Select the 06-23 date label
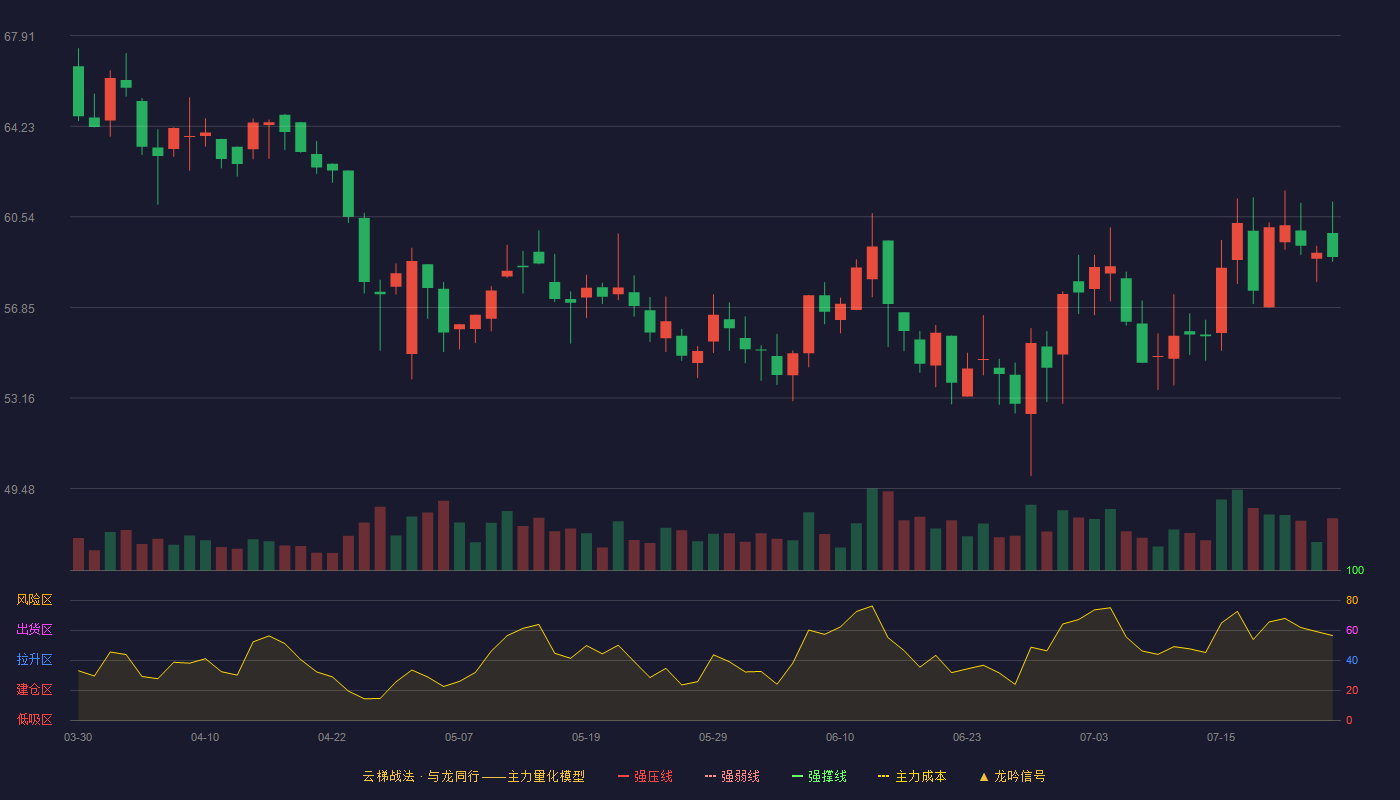Viewport: 1400px width, 800px height. pyautogui.click(x=967, y=737)
